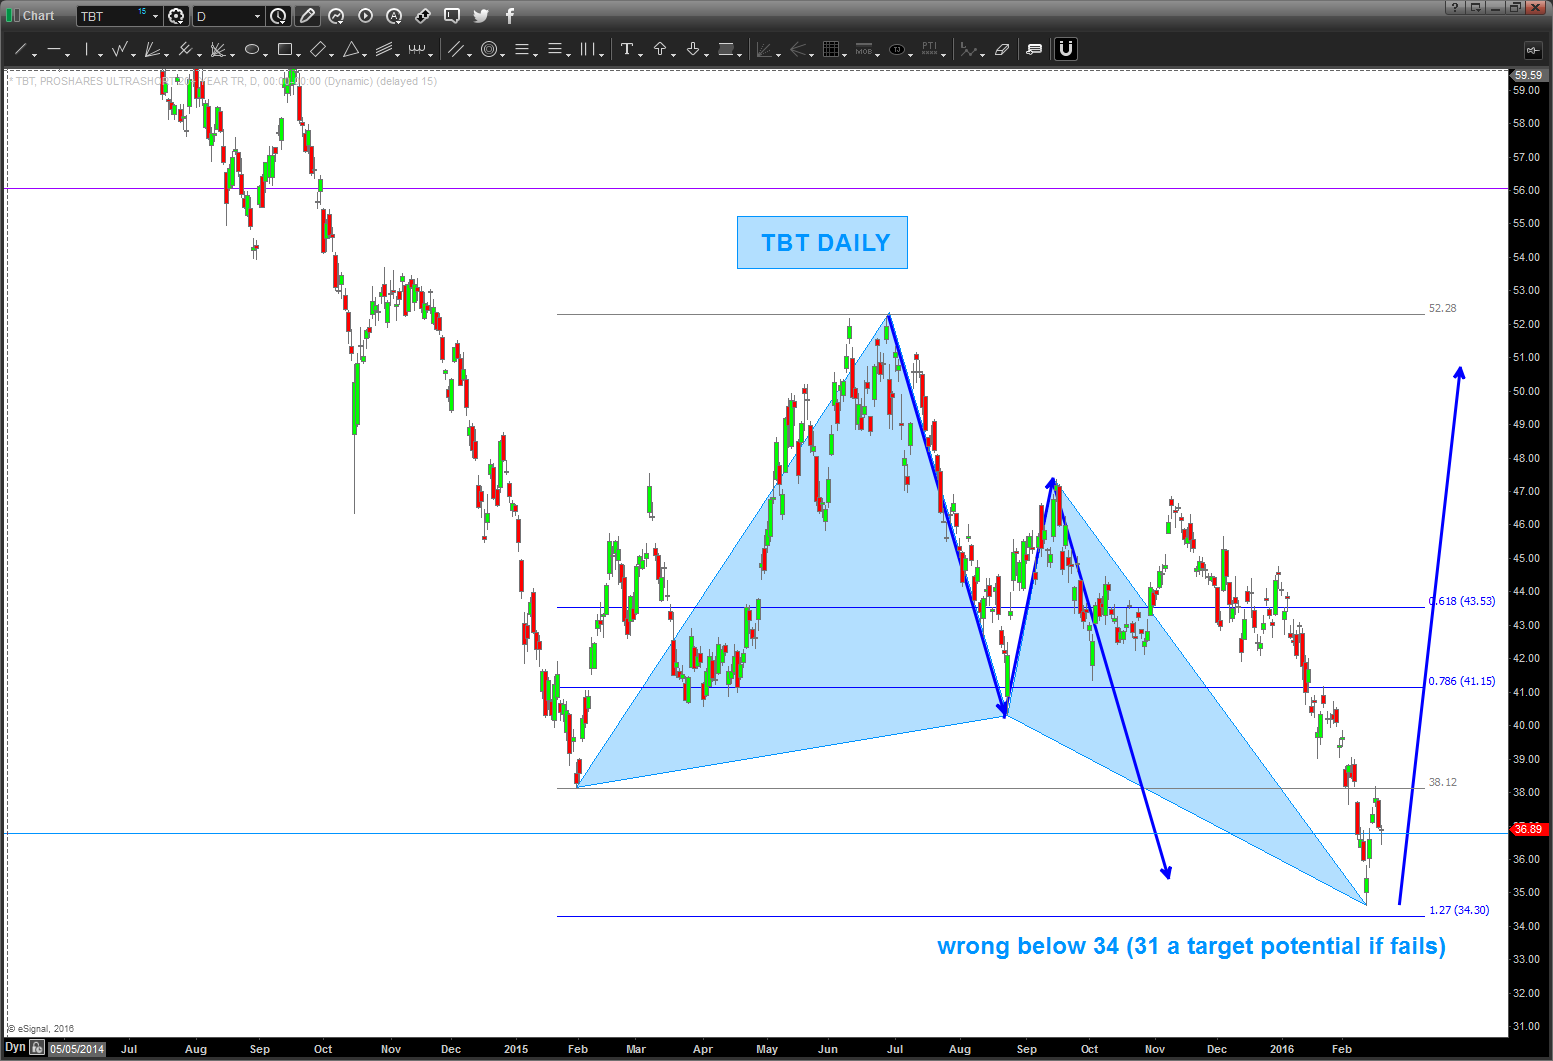Viewport: 1553px width, 1061px height.
Task: Expand the chart settings gear menu
Action: pyautogui.click(x=177, y=16)
